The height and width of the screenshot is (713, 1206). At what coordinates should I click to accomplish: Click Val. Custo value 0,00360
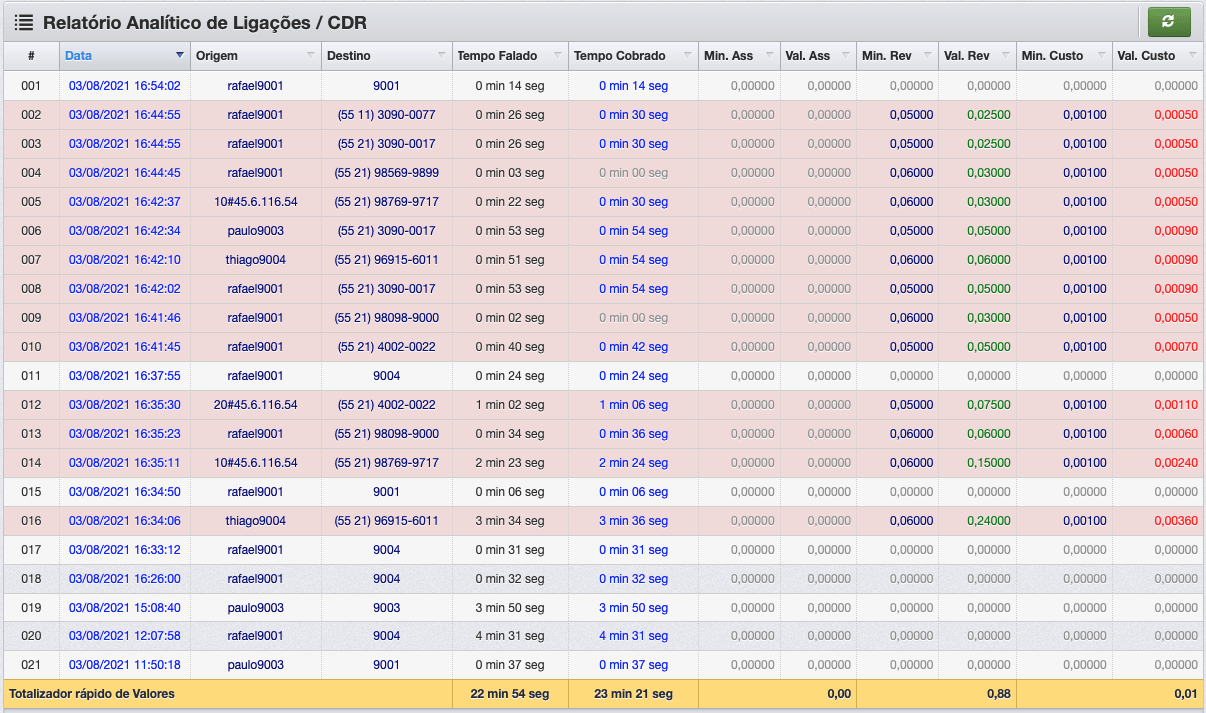1176,521
